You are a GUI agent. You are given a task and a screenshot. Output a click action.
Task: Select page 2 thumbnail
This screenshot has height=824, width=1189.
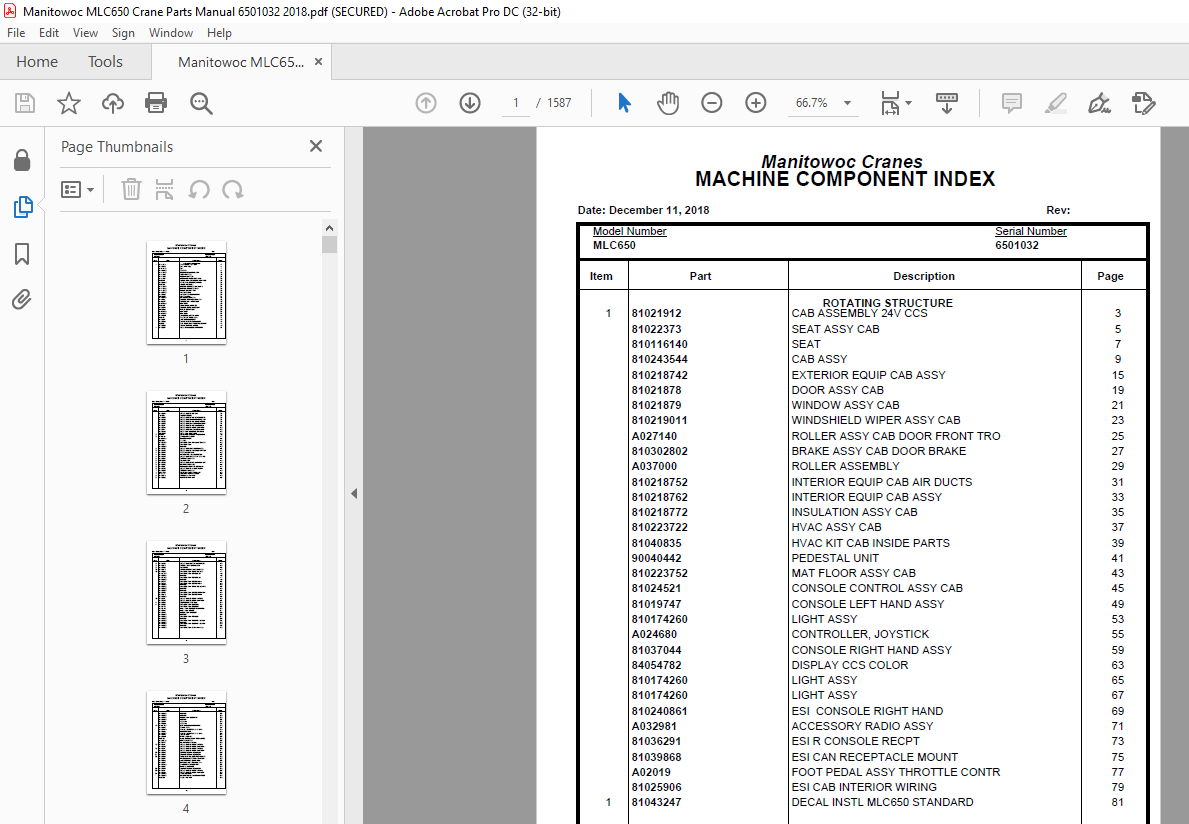coord(187,443)
